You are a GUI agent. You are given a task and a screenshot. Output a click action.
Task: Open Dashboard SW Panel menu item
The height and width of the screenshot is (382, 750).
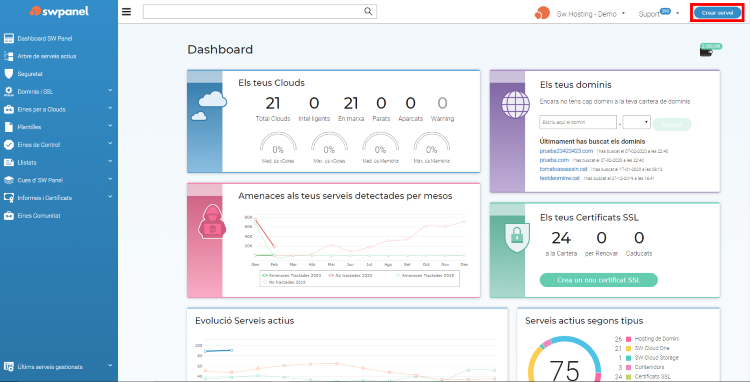(x=45, y=38)
